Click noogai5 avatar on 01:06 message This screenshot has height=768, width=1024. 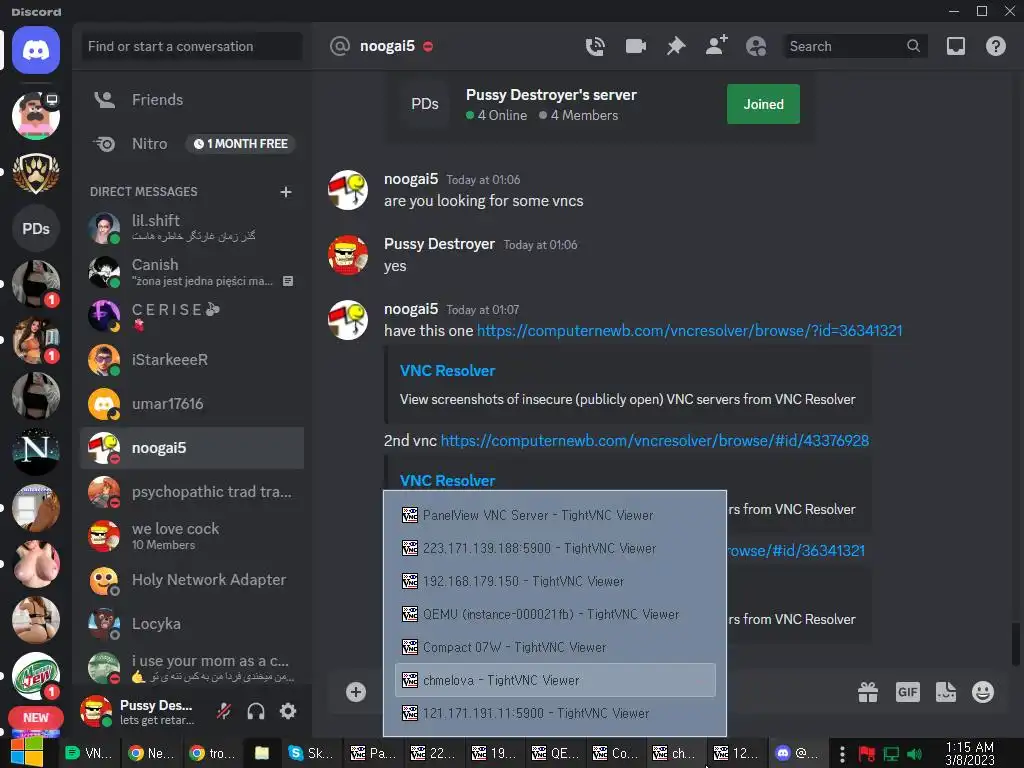point(348,190)
